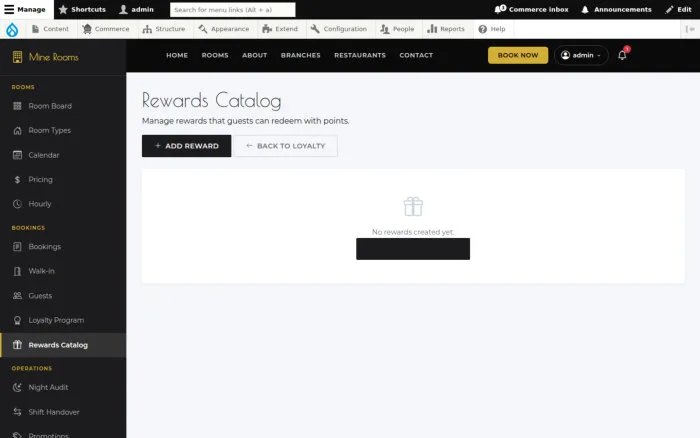Open Calendar in sidebar
Image resolution: width=700 pixels, height=438 pixels.
point(63,155)
